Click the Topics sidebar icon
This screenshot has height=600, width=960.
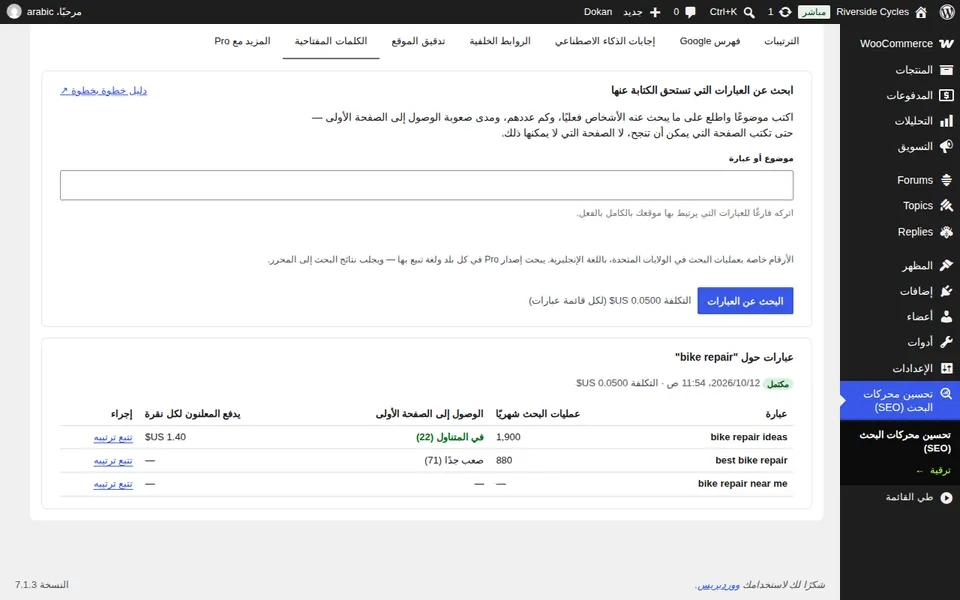point(947,206)
